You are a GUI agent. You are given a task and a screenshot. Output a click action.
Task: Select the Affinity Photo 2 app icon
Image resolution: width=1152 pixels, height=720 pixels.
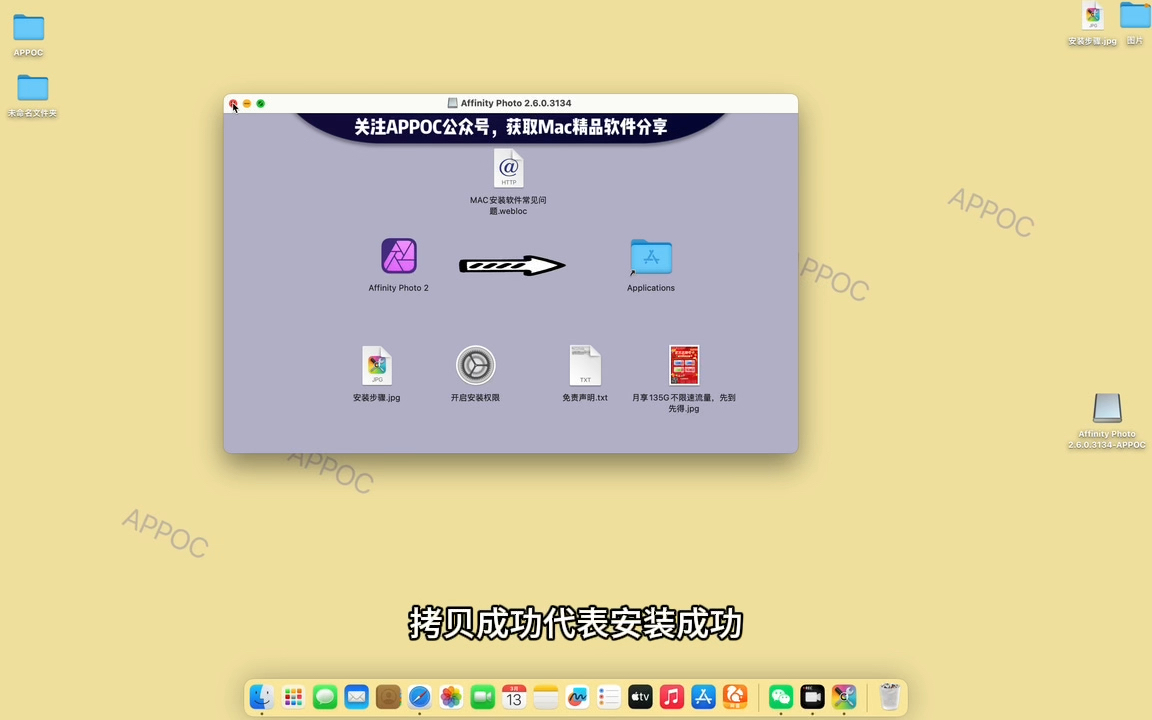tap(398, 257)
